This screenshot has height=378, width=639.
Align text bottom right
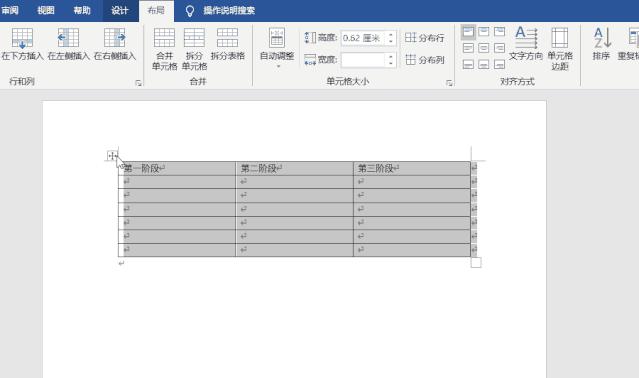[x=499, y=64]
